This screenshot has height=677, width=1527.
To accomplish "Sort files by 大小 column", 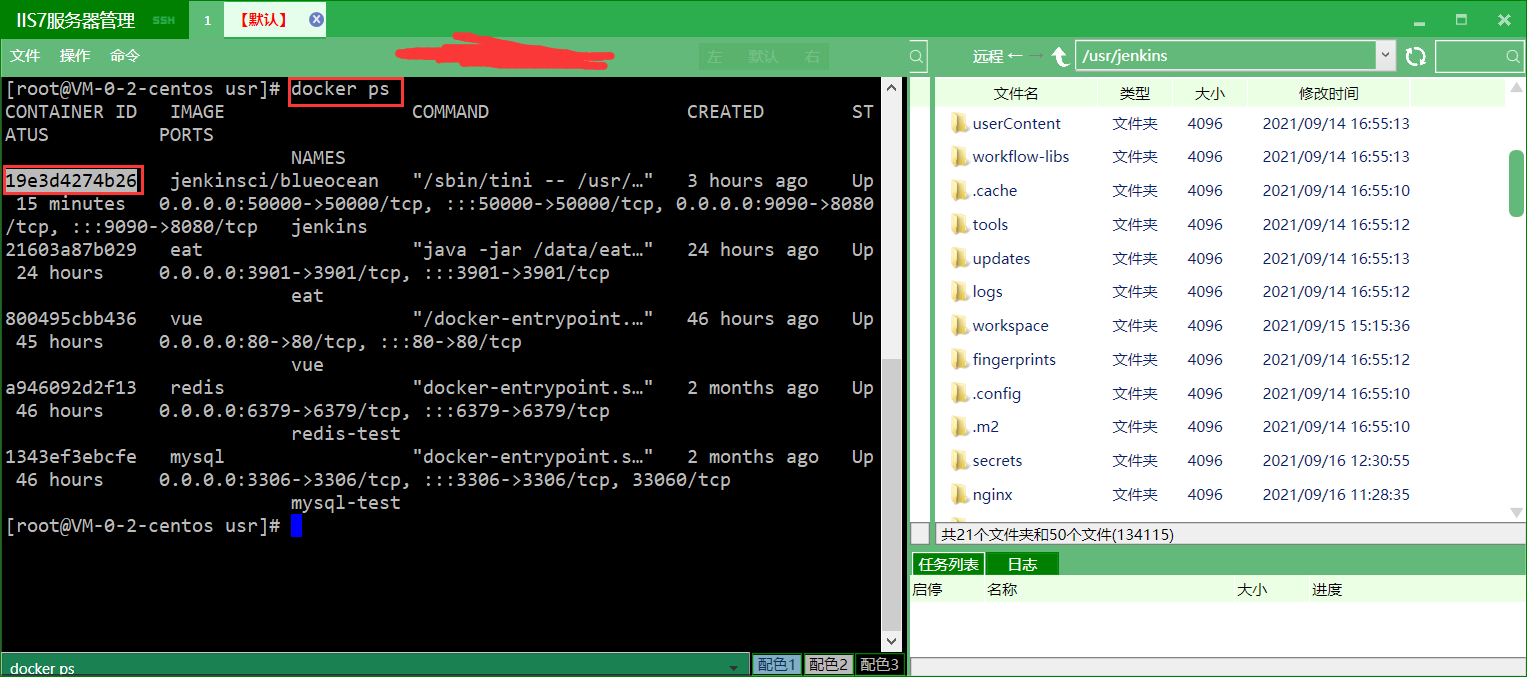I will pyautogui.click(x=1209, y=93).
